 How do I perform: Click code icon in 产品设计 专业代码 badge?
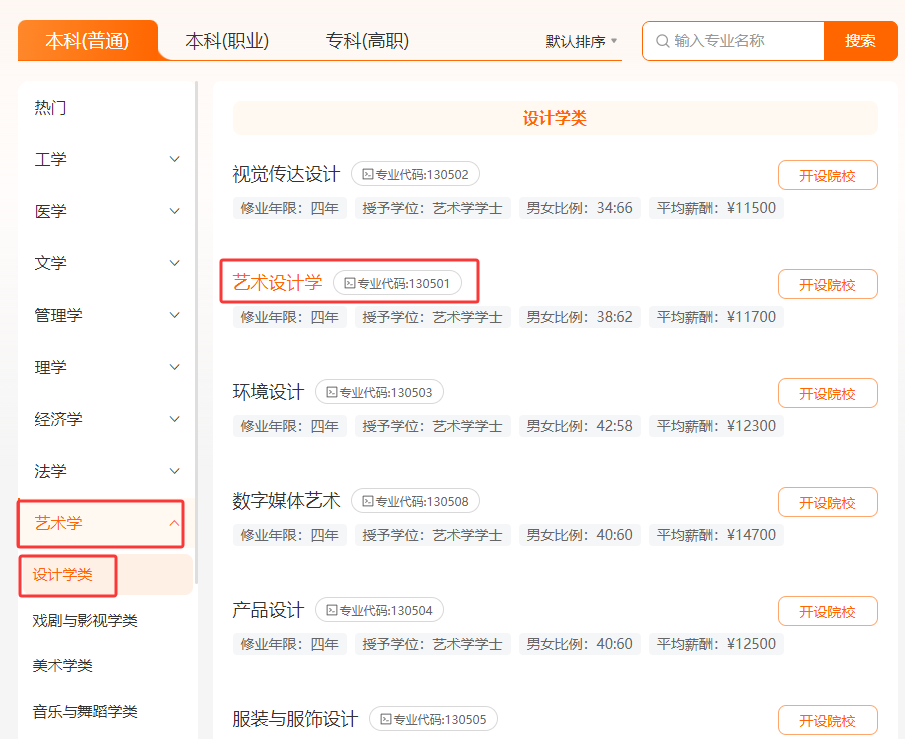click(x=331, y=610)
